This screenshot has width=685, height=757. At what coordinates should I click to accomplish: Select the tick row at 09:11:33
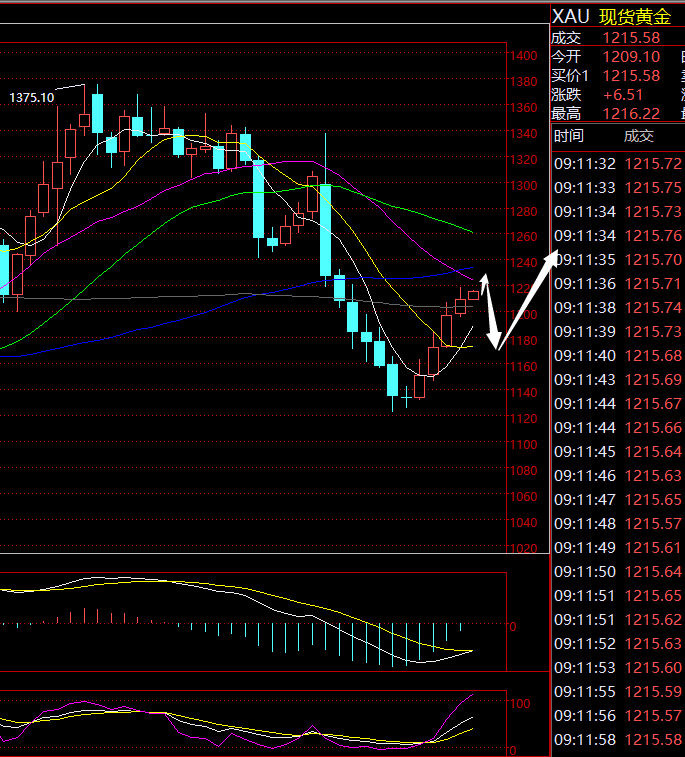click(618, 187)
